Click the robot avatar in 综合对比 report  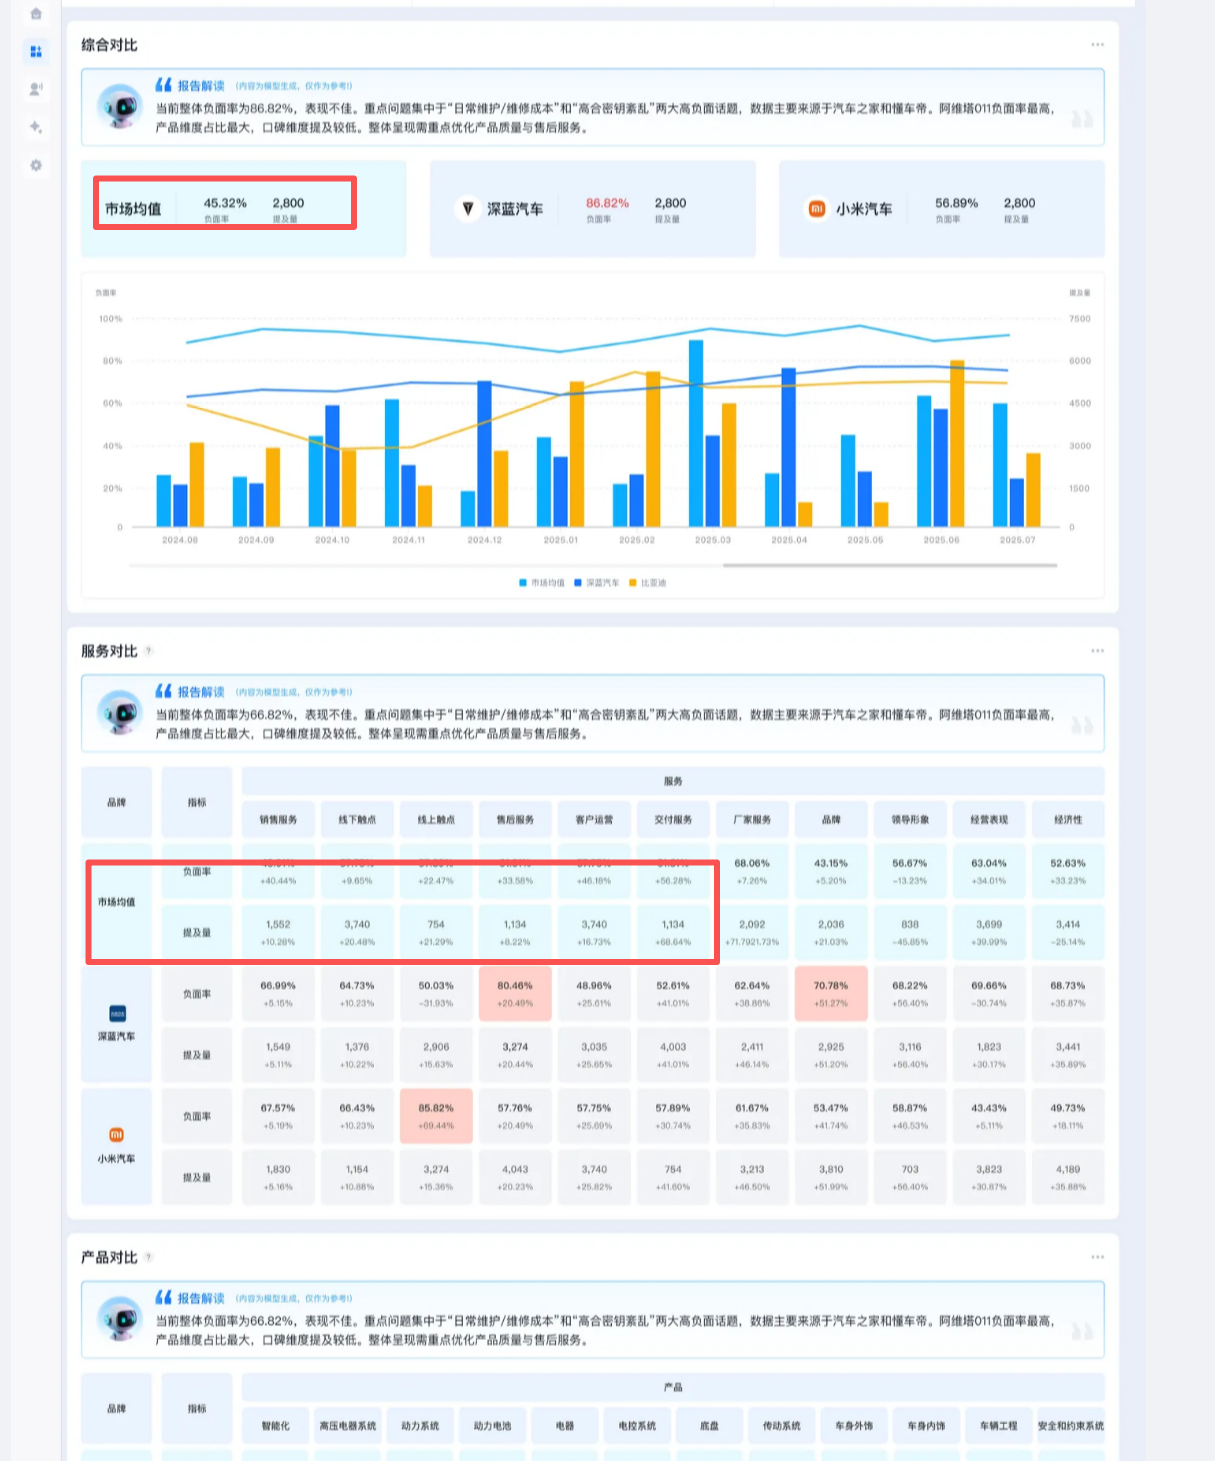coord(120,106)
